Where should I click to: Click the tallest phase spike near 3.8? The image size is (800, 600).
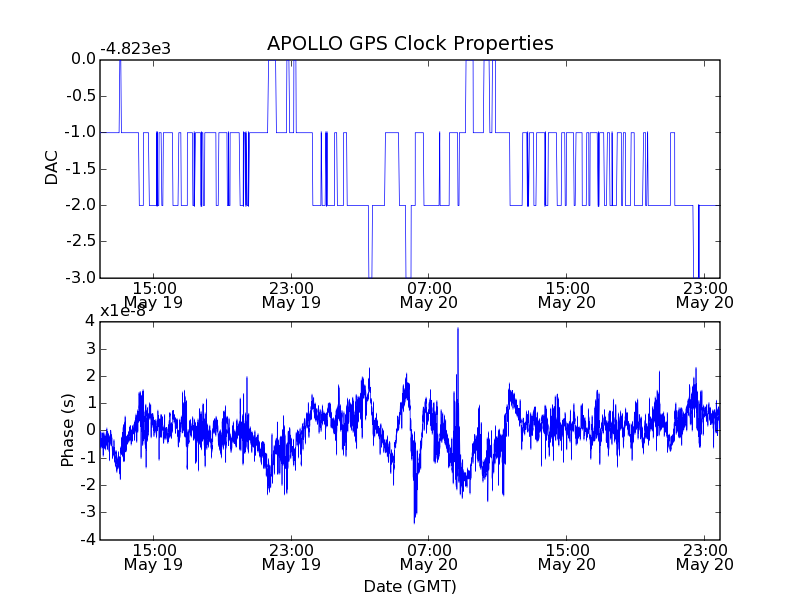[458, 330]
